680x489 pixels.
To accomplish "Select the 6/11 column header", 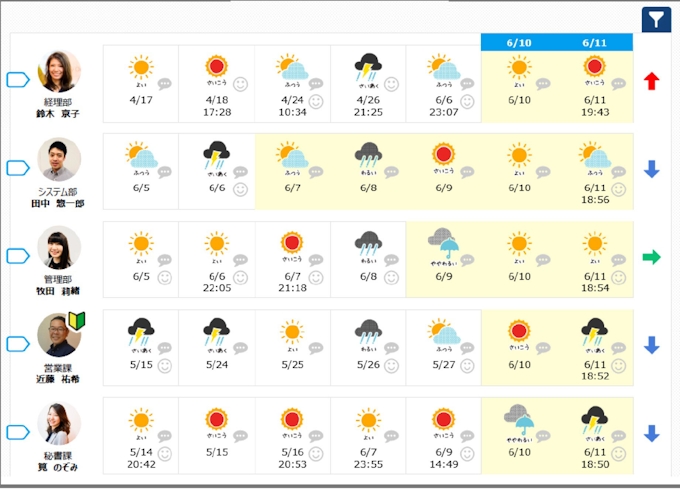I will pos(594,42).
